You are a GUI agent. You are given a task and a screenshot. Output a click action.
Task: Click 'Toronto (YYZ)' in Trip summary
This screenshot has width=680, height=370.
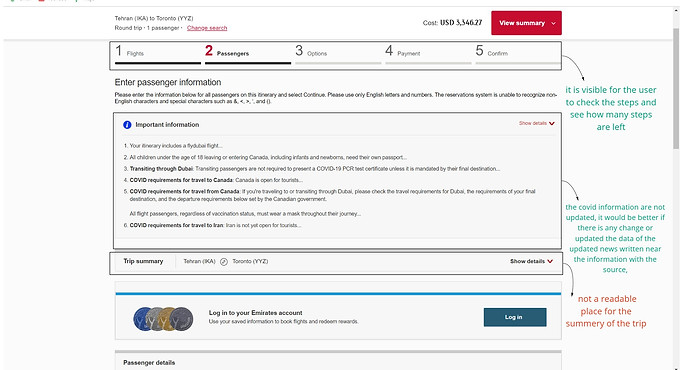(x=250, y=262)
